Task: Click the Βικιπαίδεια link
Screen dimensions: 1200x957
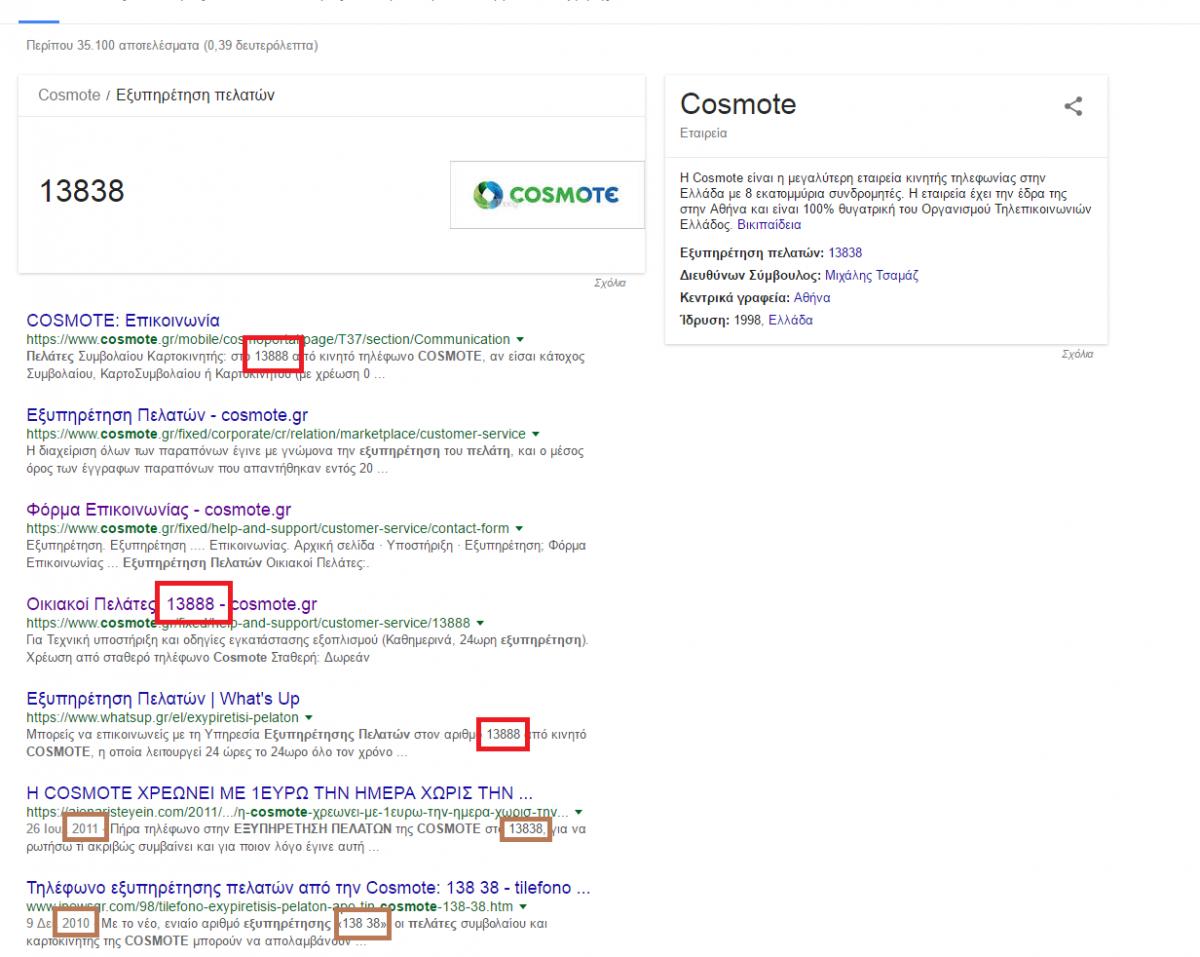Action: [769, 225]
